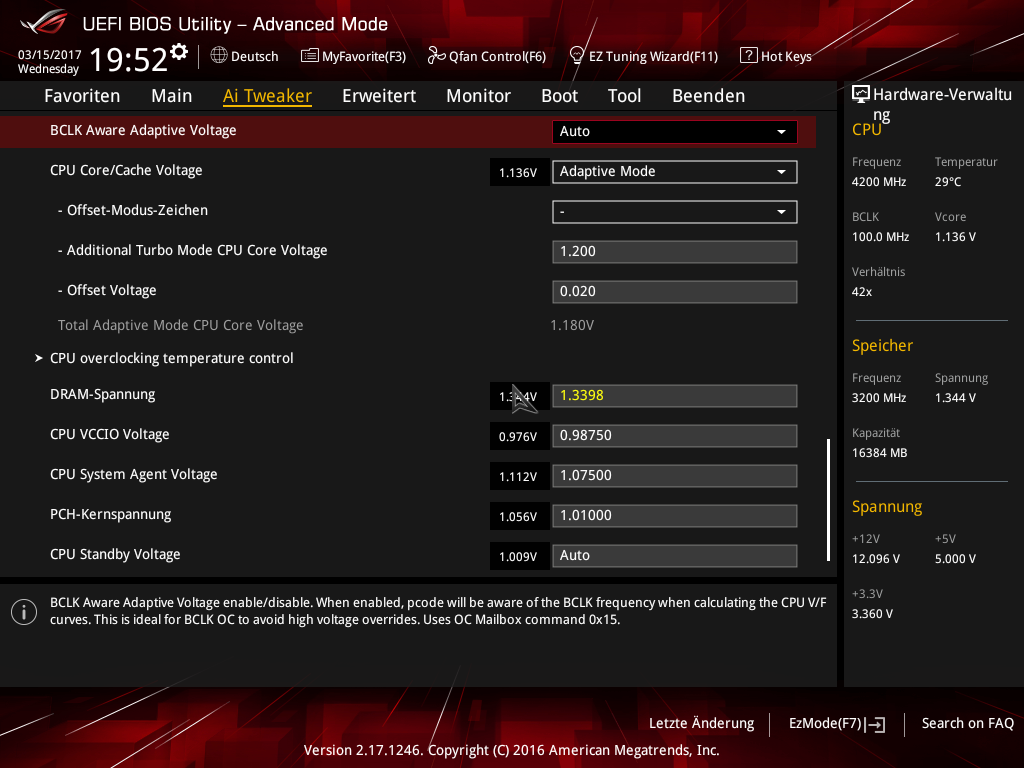Click the 1.112V System Agent readout
This screenshot has width=1024, height=768.
[x=519, y=477]
